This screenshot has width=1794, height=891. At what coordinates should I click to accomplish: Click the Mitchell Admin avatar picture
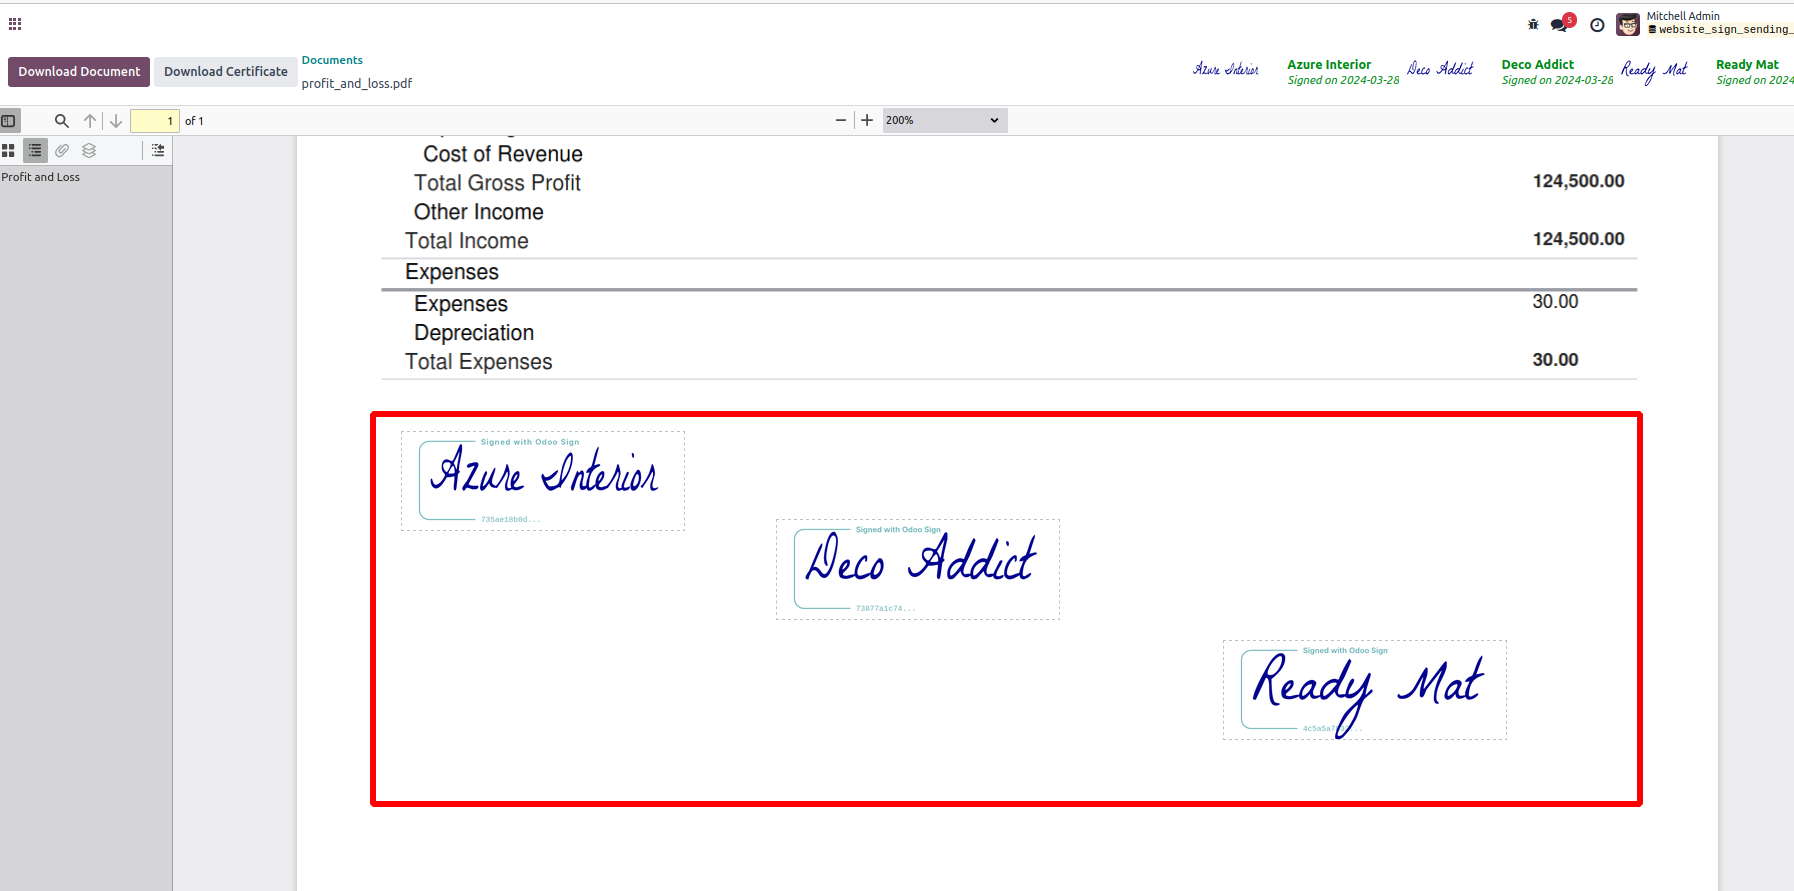click(x=1628, y=24)
